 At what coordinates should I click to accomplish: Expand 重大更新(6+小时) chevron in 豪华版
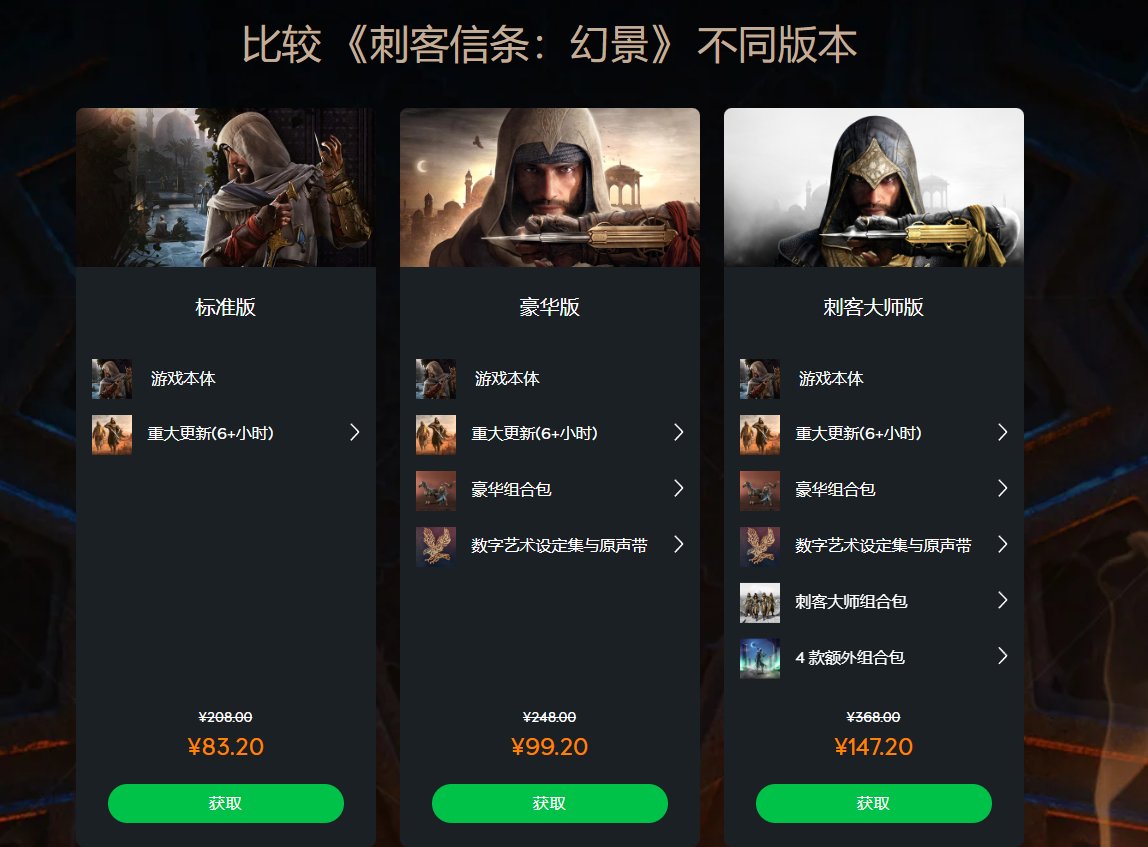[x=679, y=433]
